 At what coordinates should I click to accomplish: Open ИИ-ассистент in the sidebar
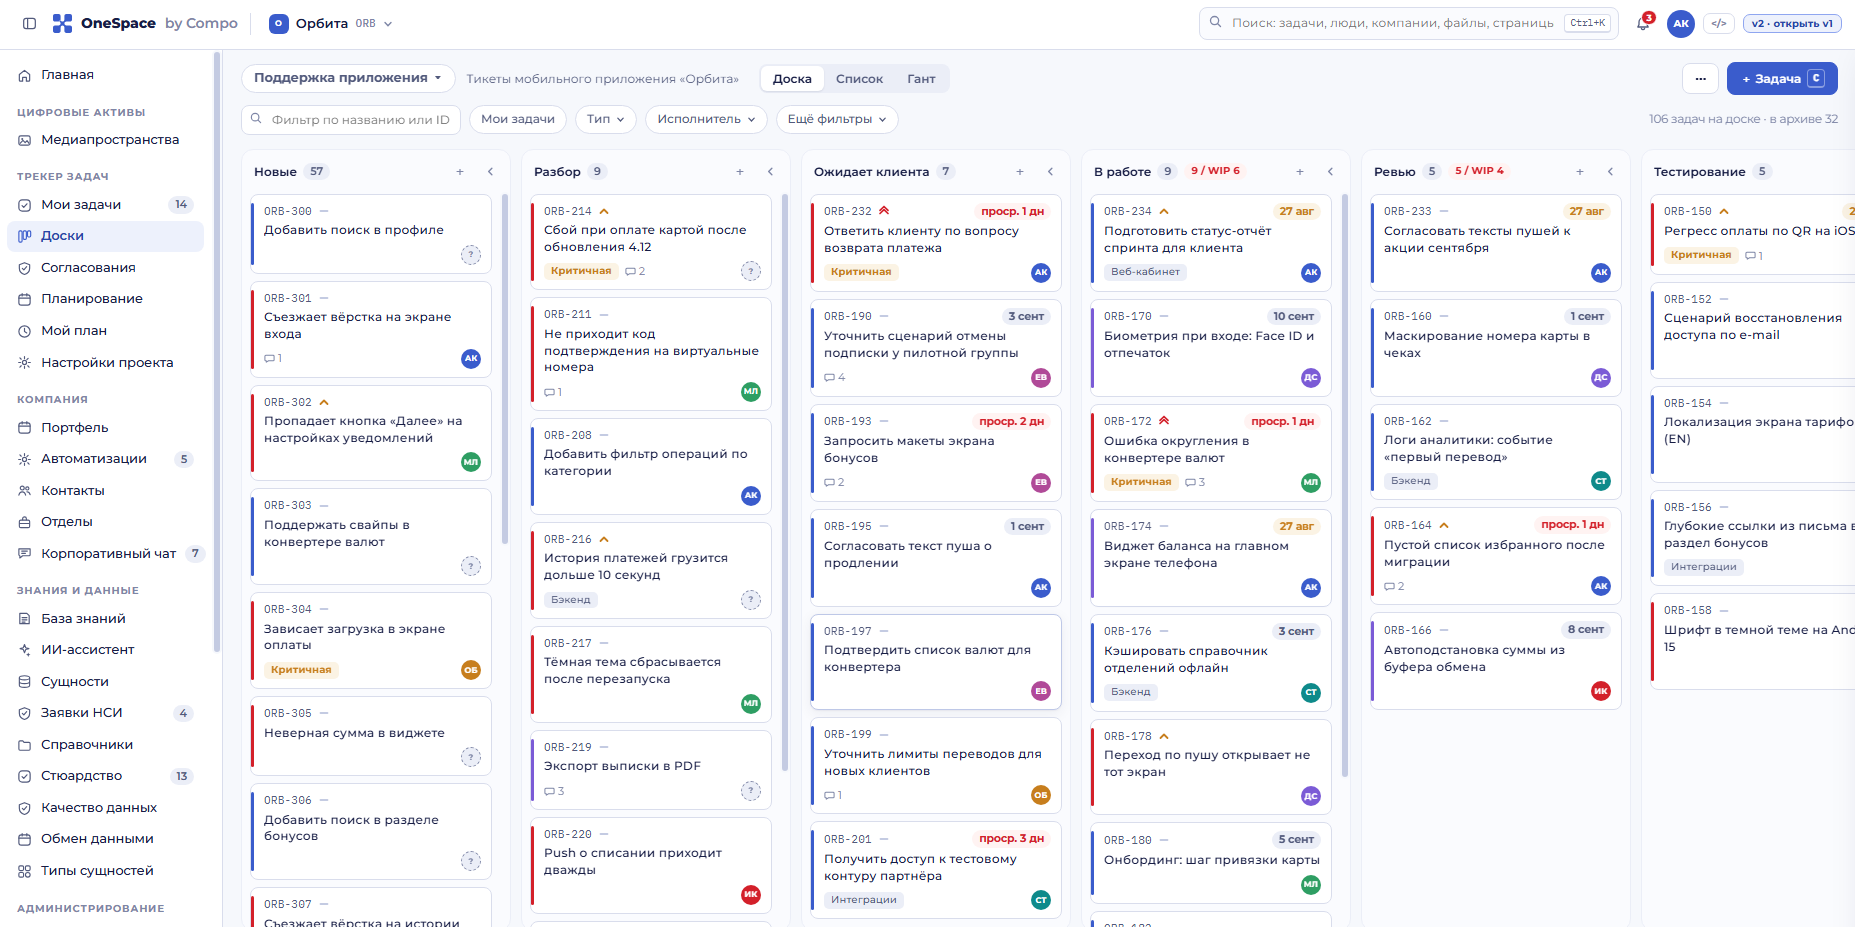click(106, 650)
